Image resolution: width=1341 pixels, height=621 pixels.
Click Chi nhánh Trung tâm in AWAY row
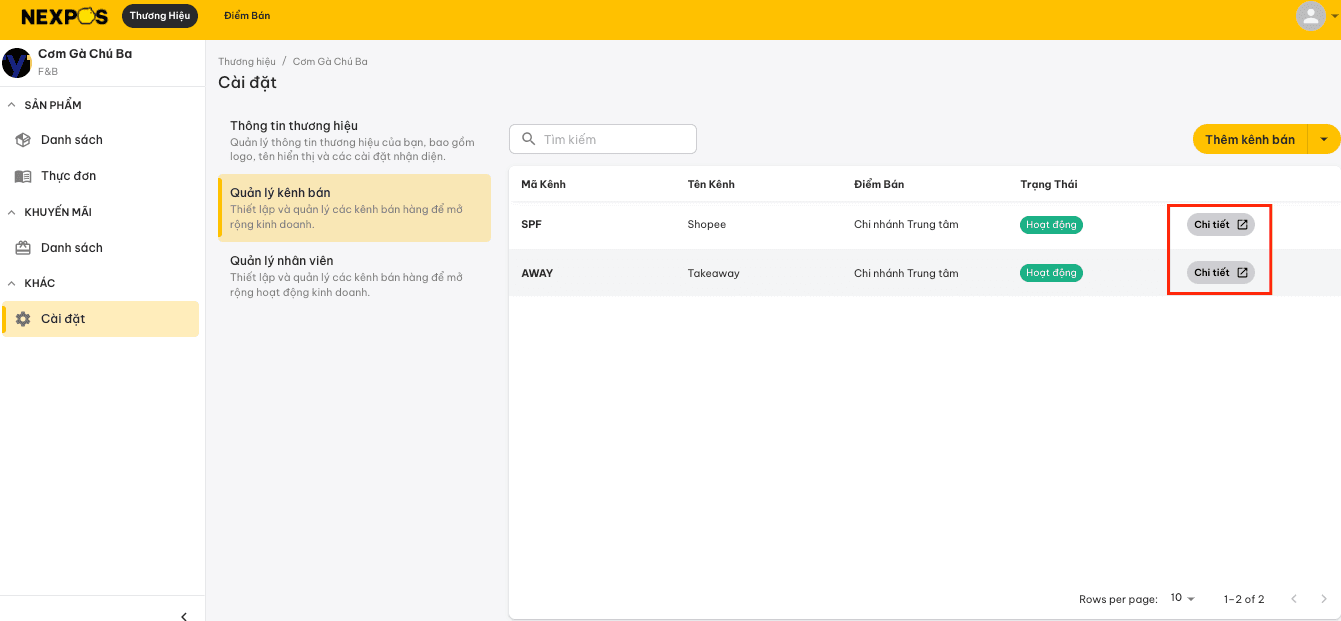pyautogui.click(x=906, y=273)
